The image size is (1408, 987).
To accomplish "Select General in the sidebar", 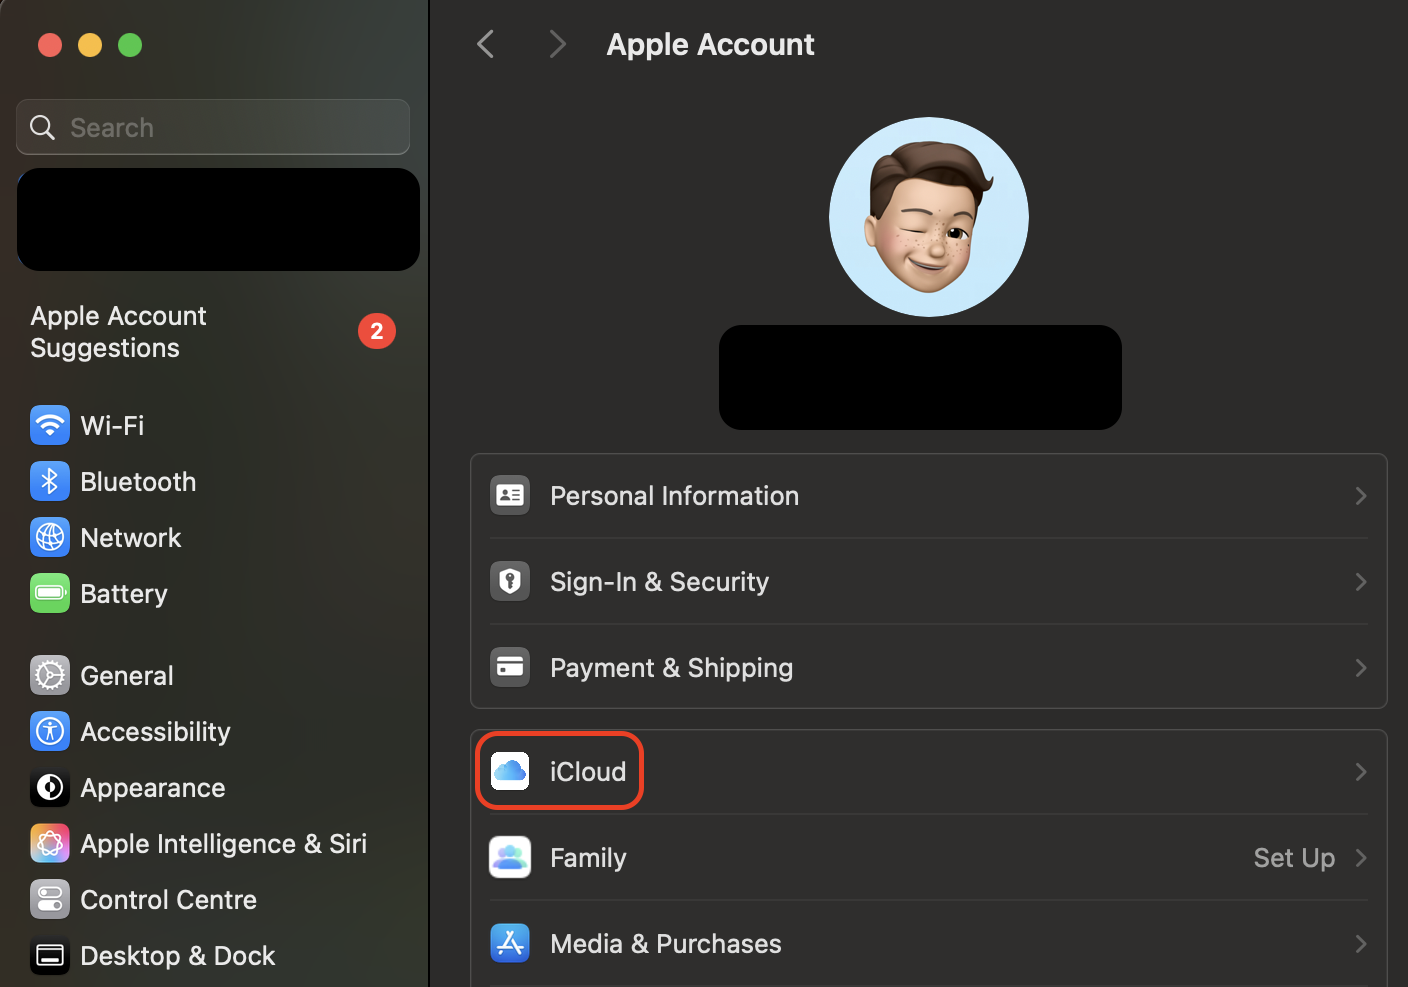I will (127, 675).
